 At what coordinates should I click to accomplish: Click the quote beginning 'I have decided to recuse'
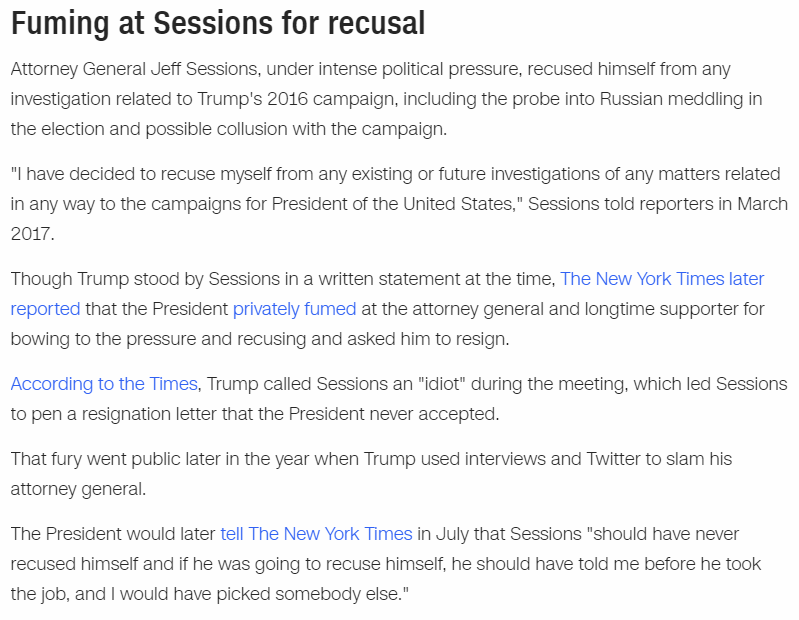coord(399,204)
